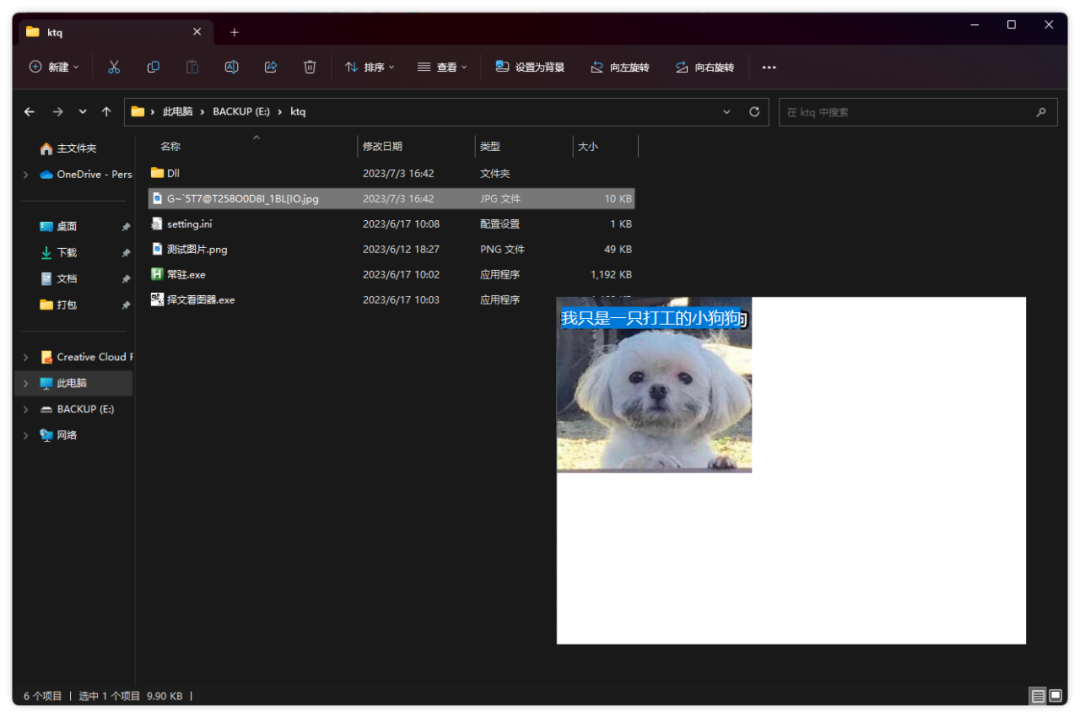Click 向左旋转 rotate left button

(620, 67)
